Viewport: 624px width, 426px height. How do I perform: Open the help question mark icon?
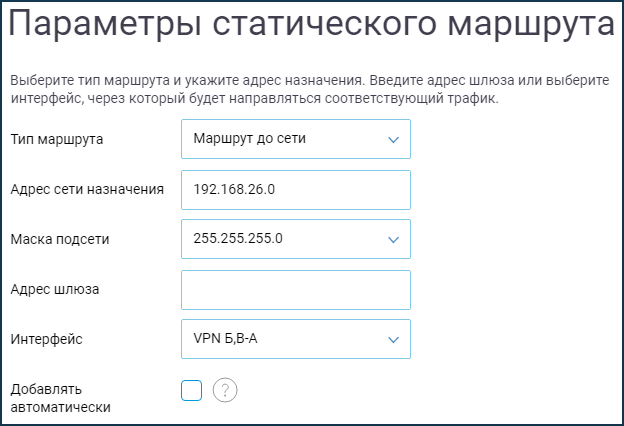click(x=225, y=390)
